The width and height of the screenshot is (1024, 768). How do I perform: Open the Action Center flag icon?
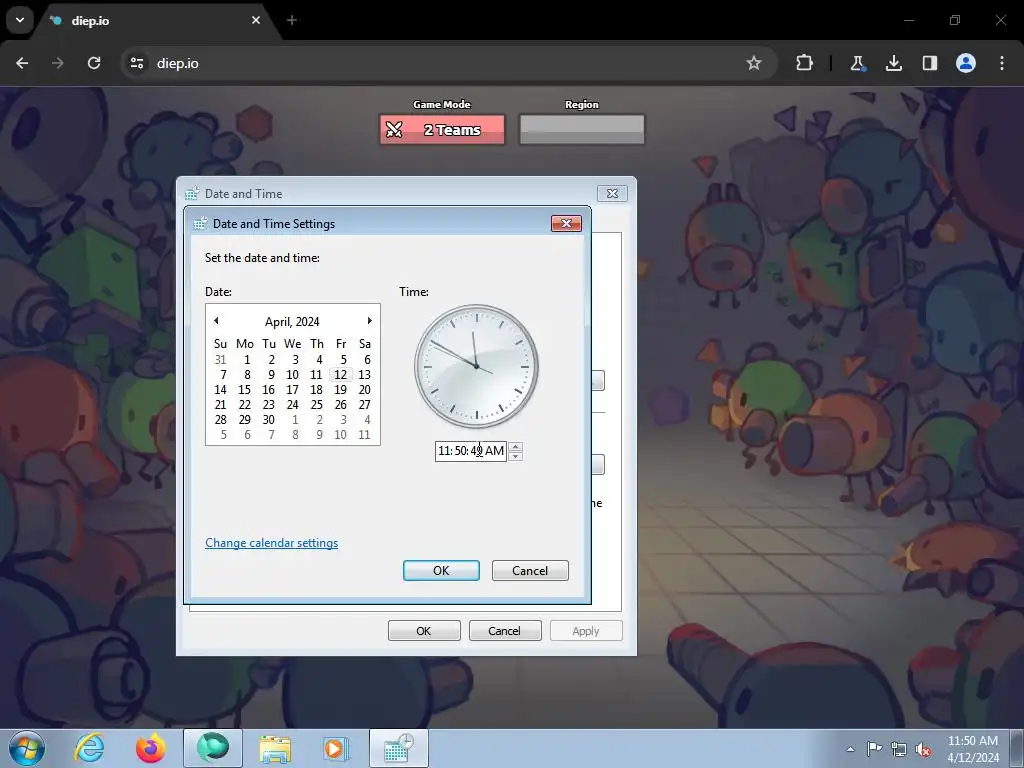[874, 749]
